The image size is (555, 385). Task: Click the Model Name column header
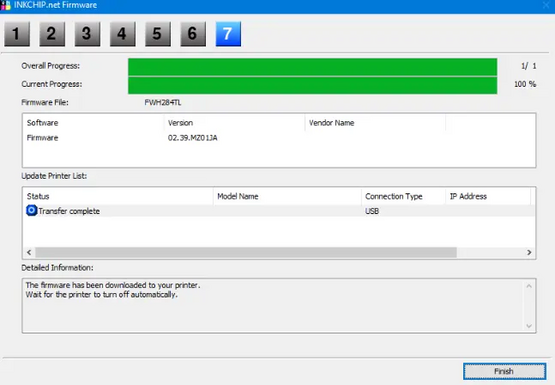tap(287, 196)
